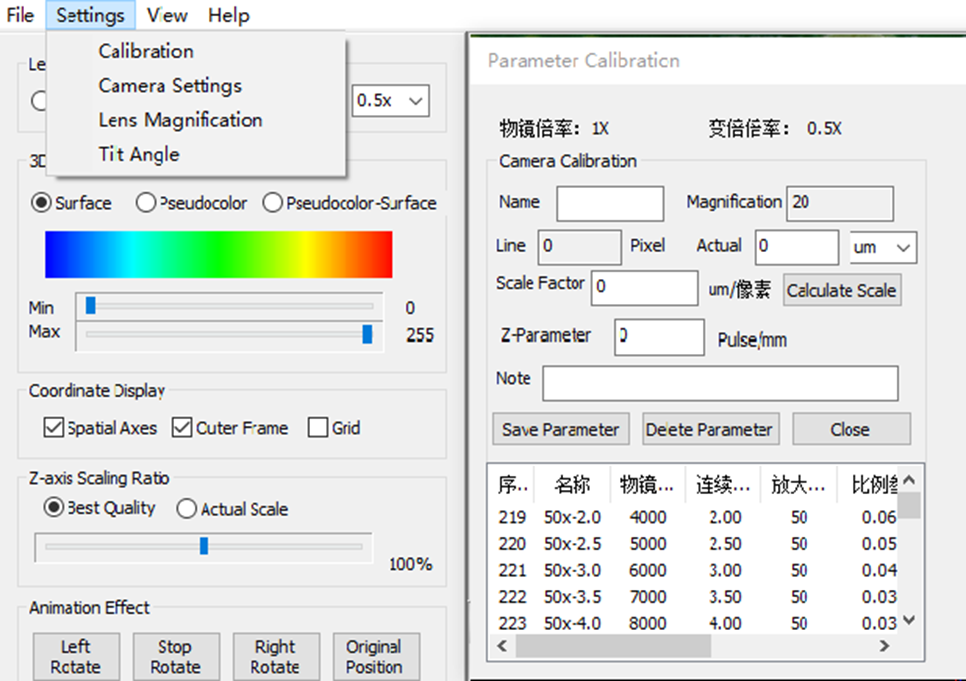Open Calibration from the Settings menu
Screen dimensions: 966x681
(146, 51)
